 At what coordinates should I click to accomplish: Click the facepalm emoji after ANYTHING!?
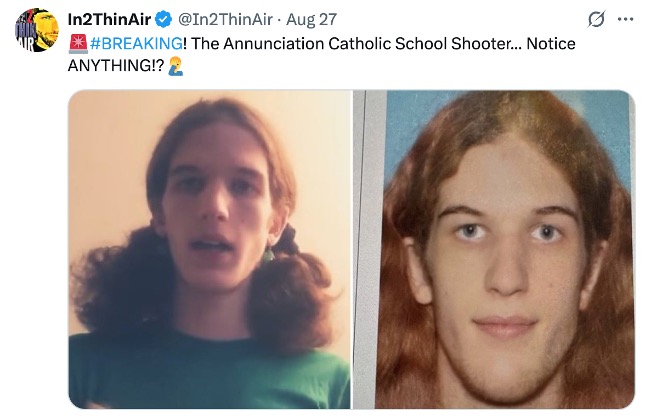176,66
